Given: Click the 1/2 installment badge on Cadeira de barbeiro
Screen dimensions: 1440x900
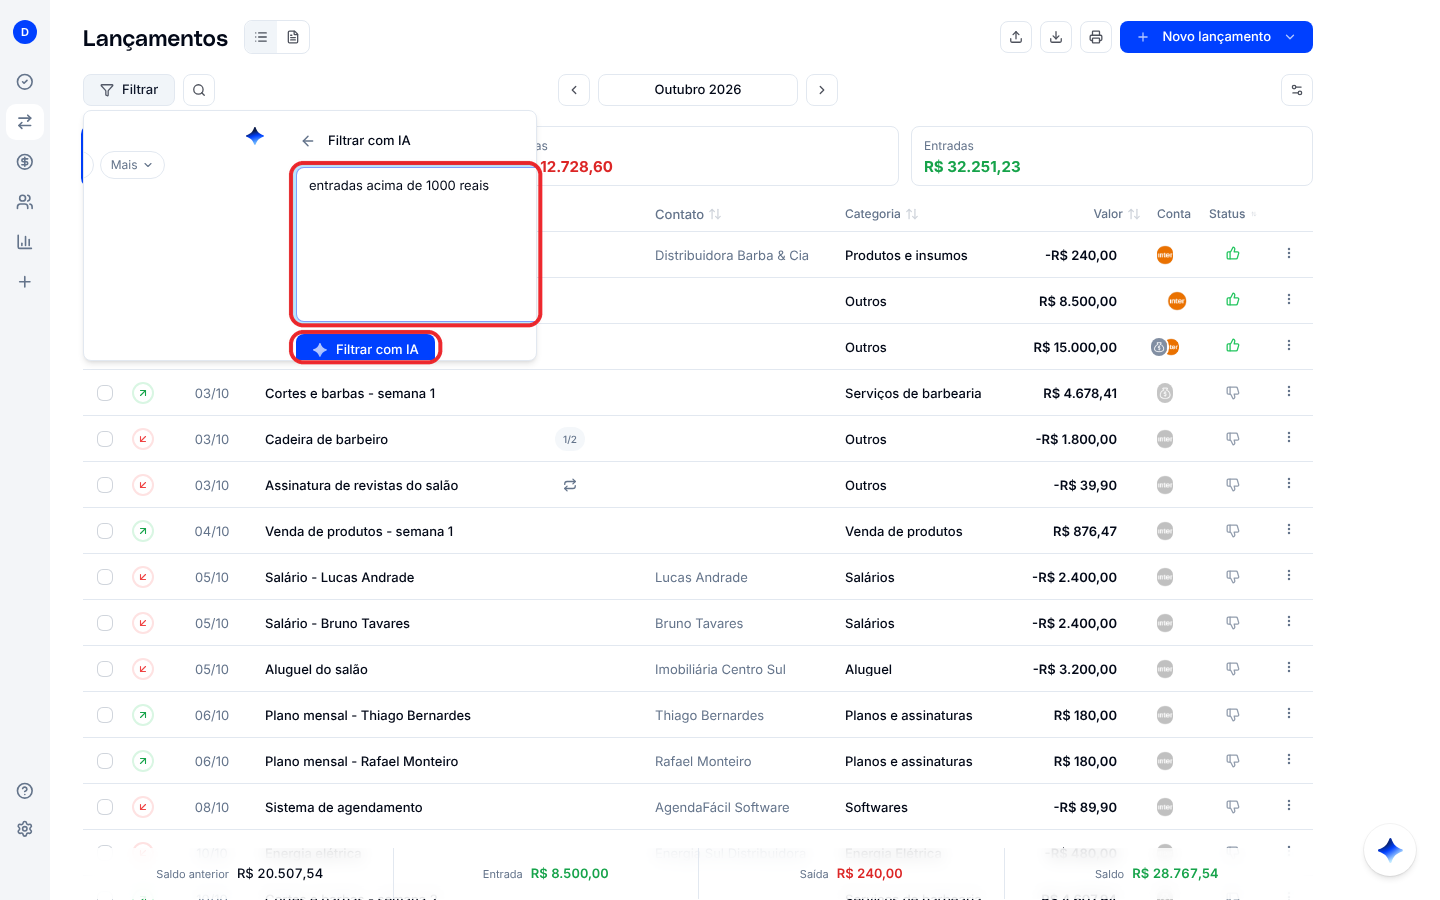Looking at the screenshot, I should tap(570, 439).
